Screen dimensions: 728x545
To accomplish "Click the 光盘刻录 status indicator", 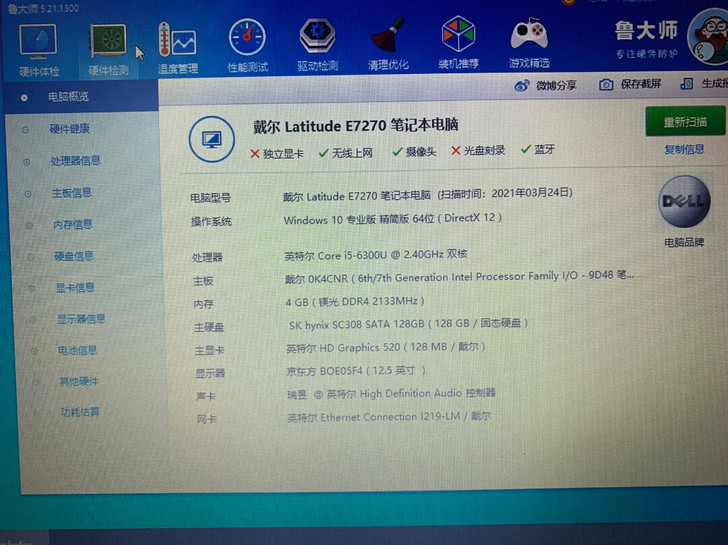I will (478, 150).
